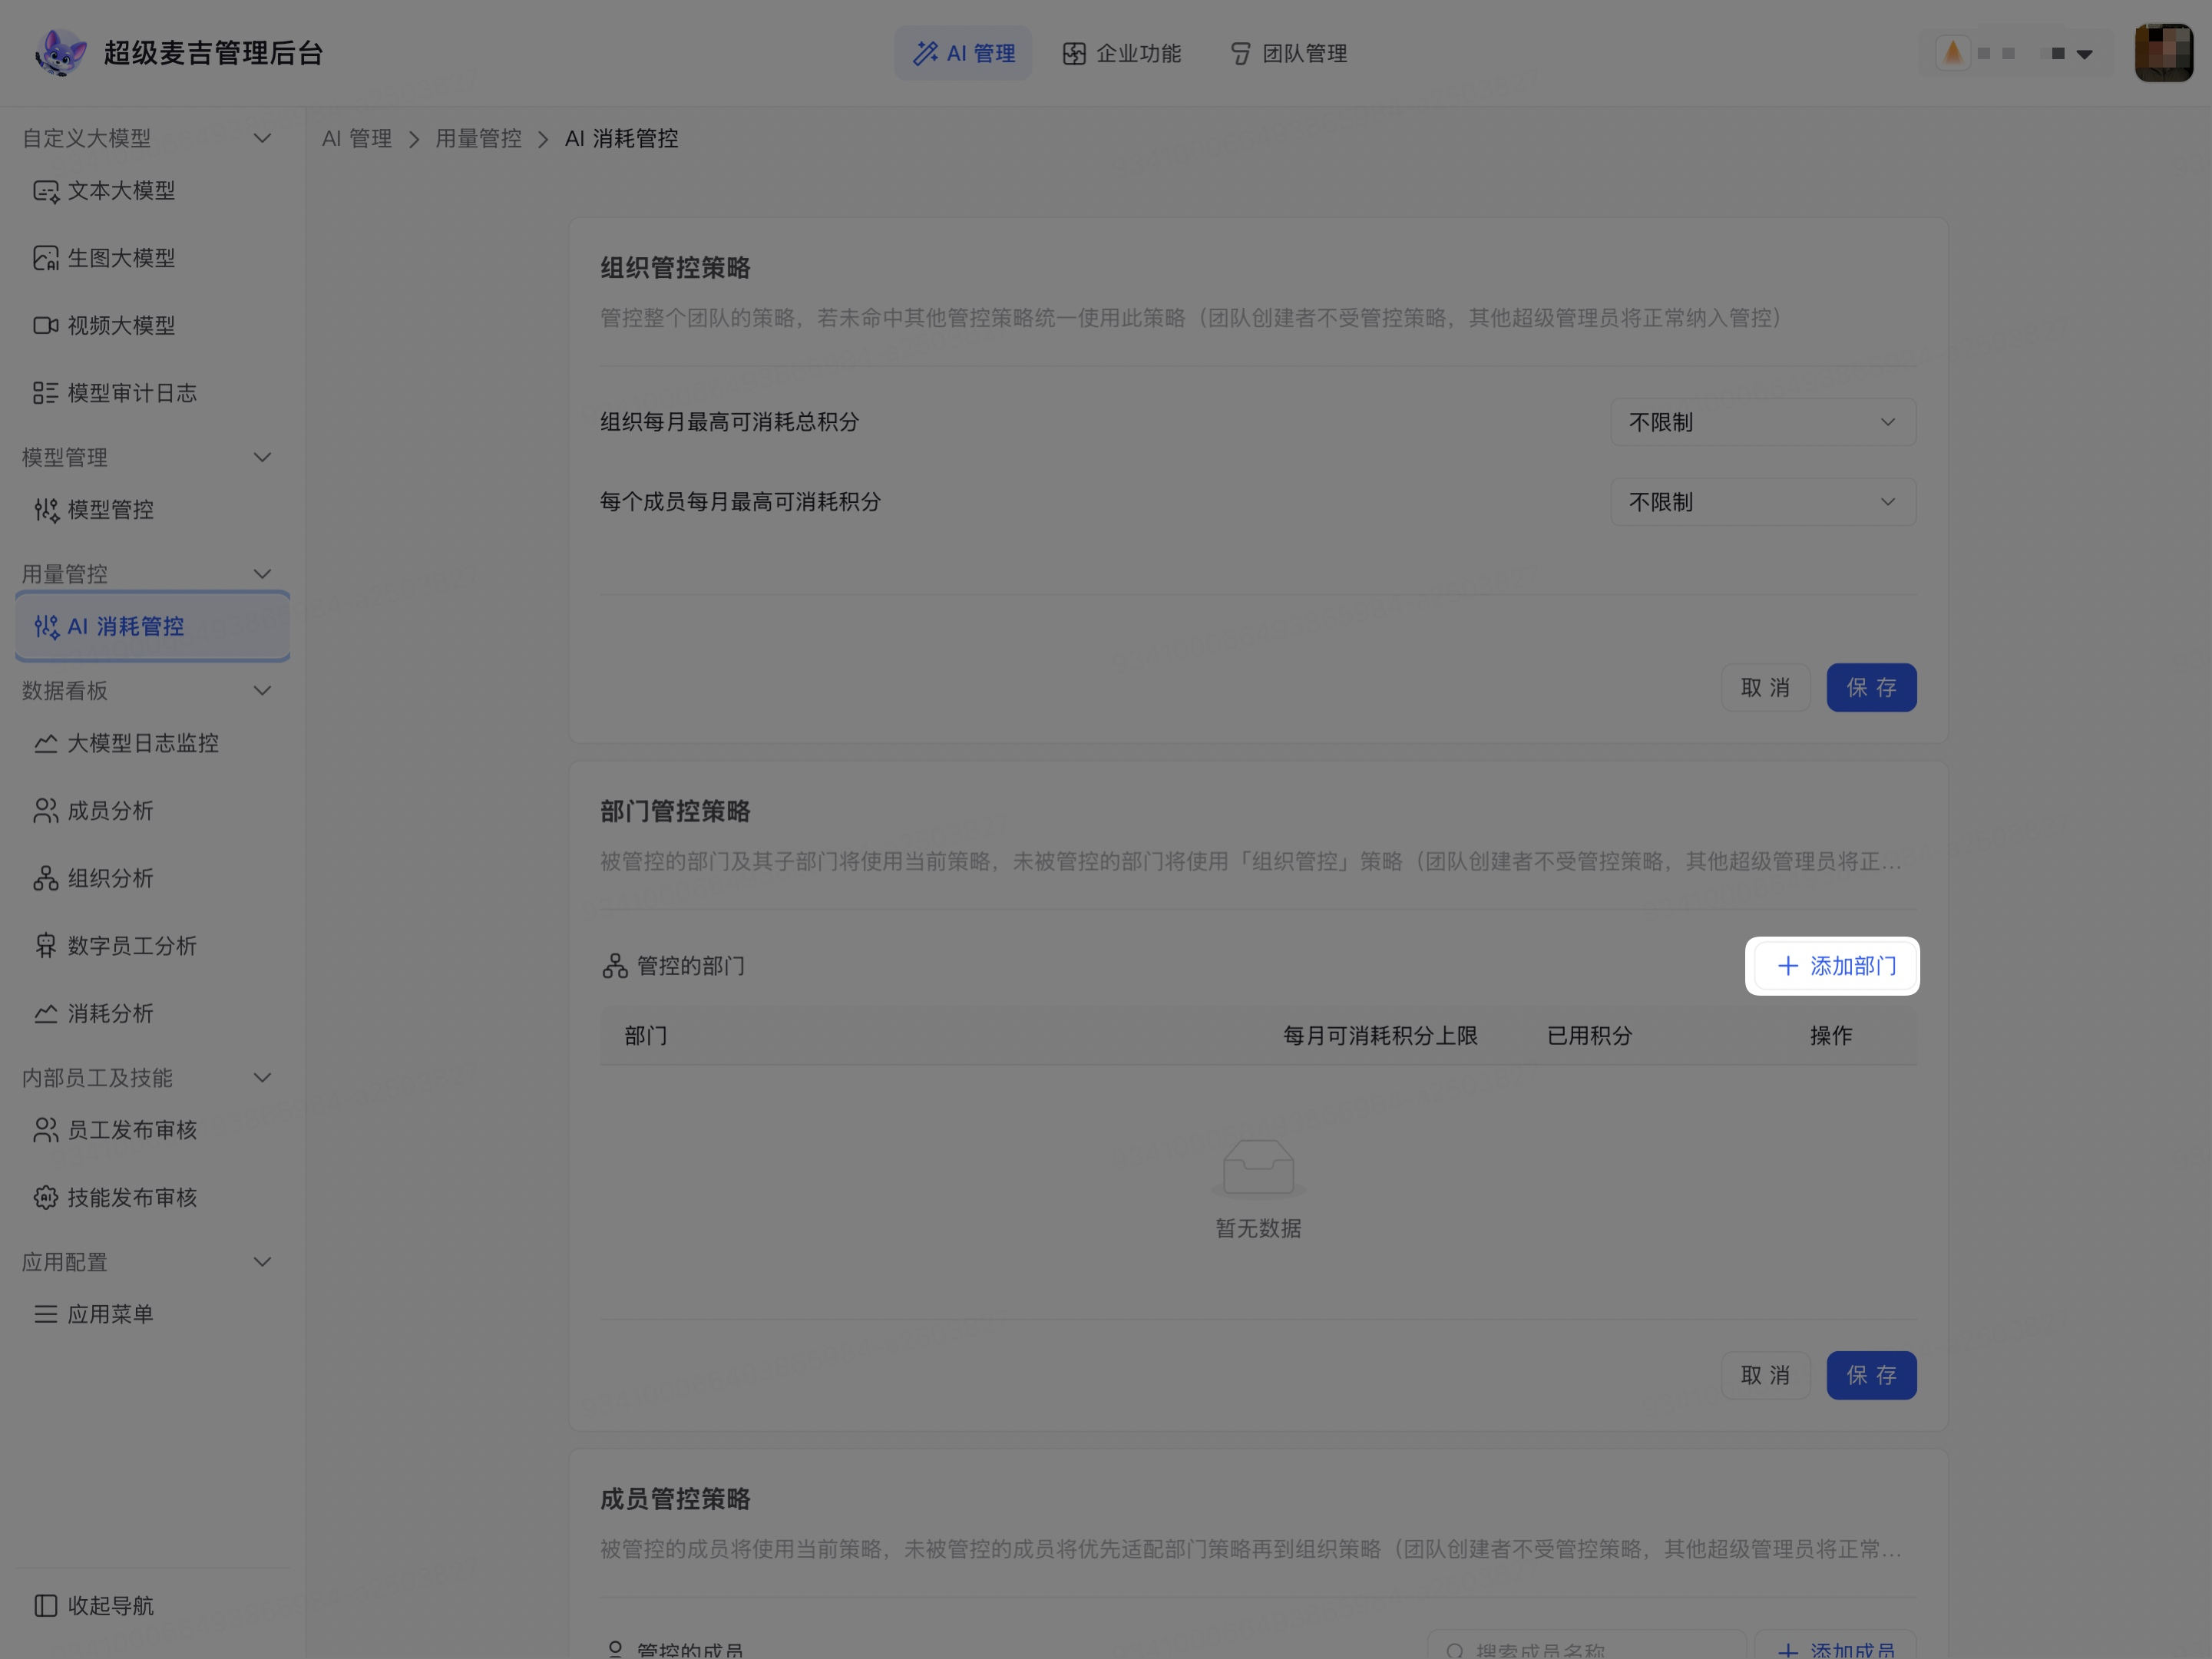Select AI 消耗管控 sidebar item

(x=152, y=627)
